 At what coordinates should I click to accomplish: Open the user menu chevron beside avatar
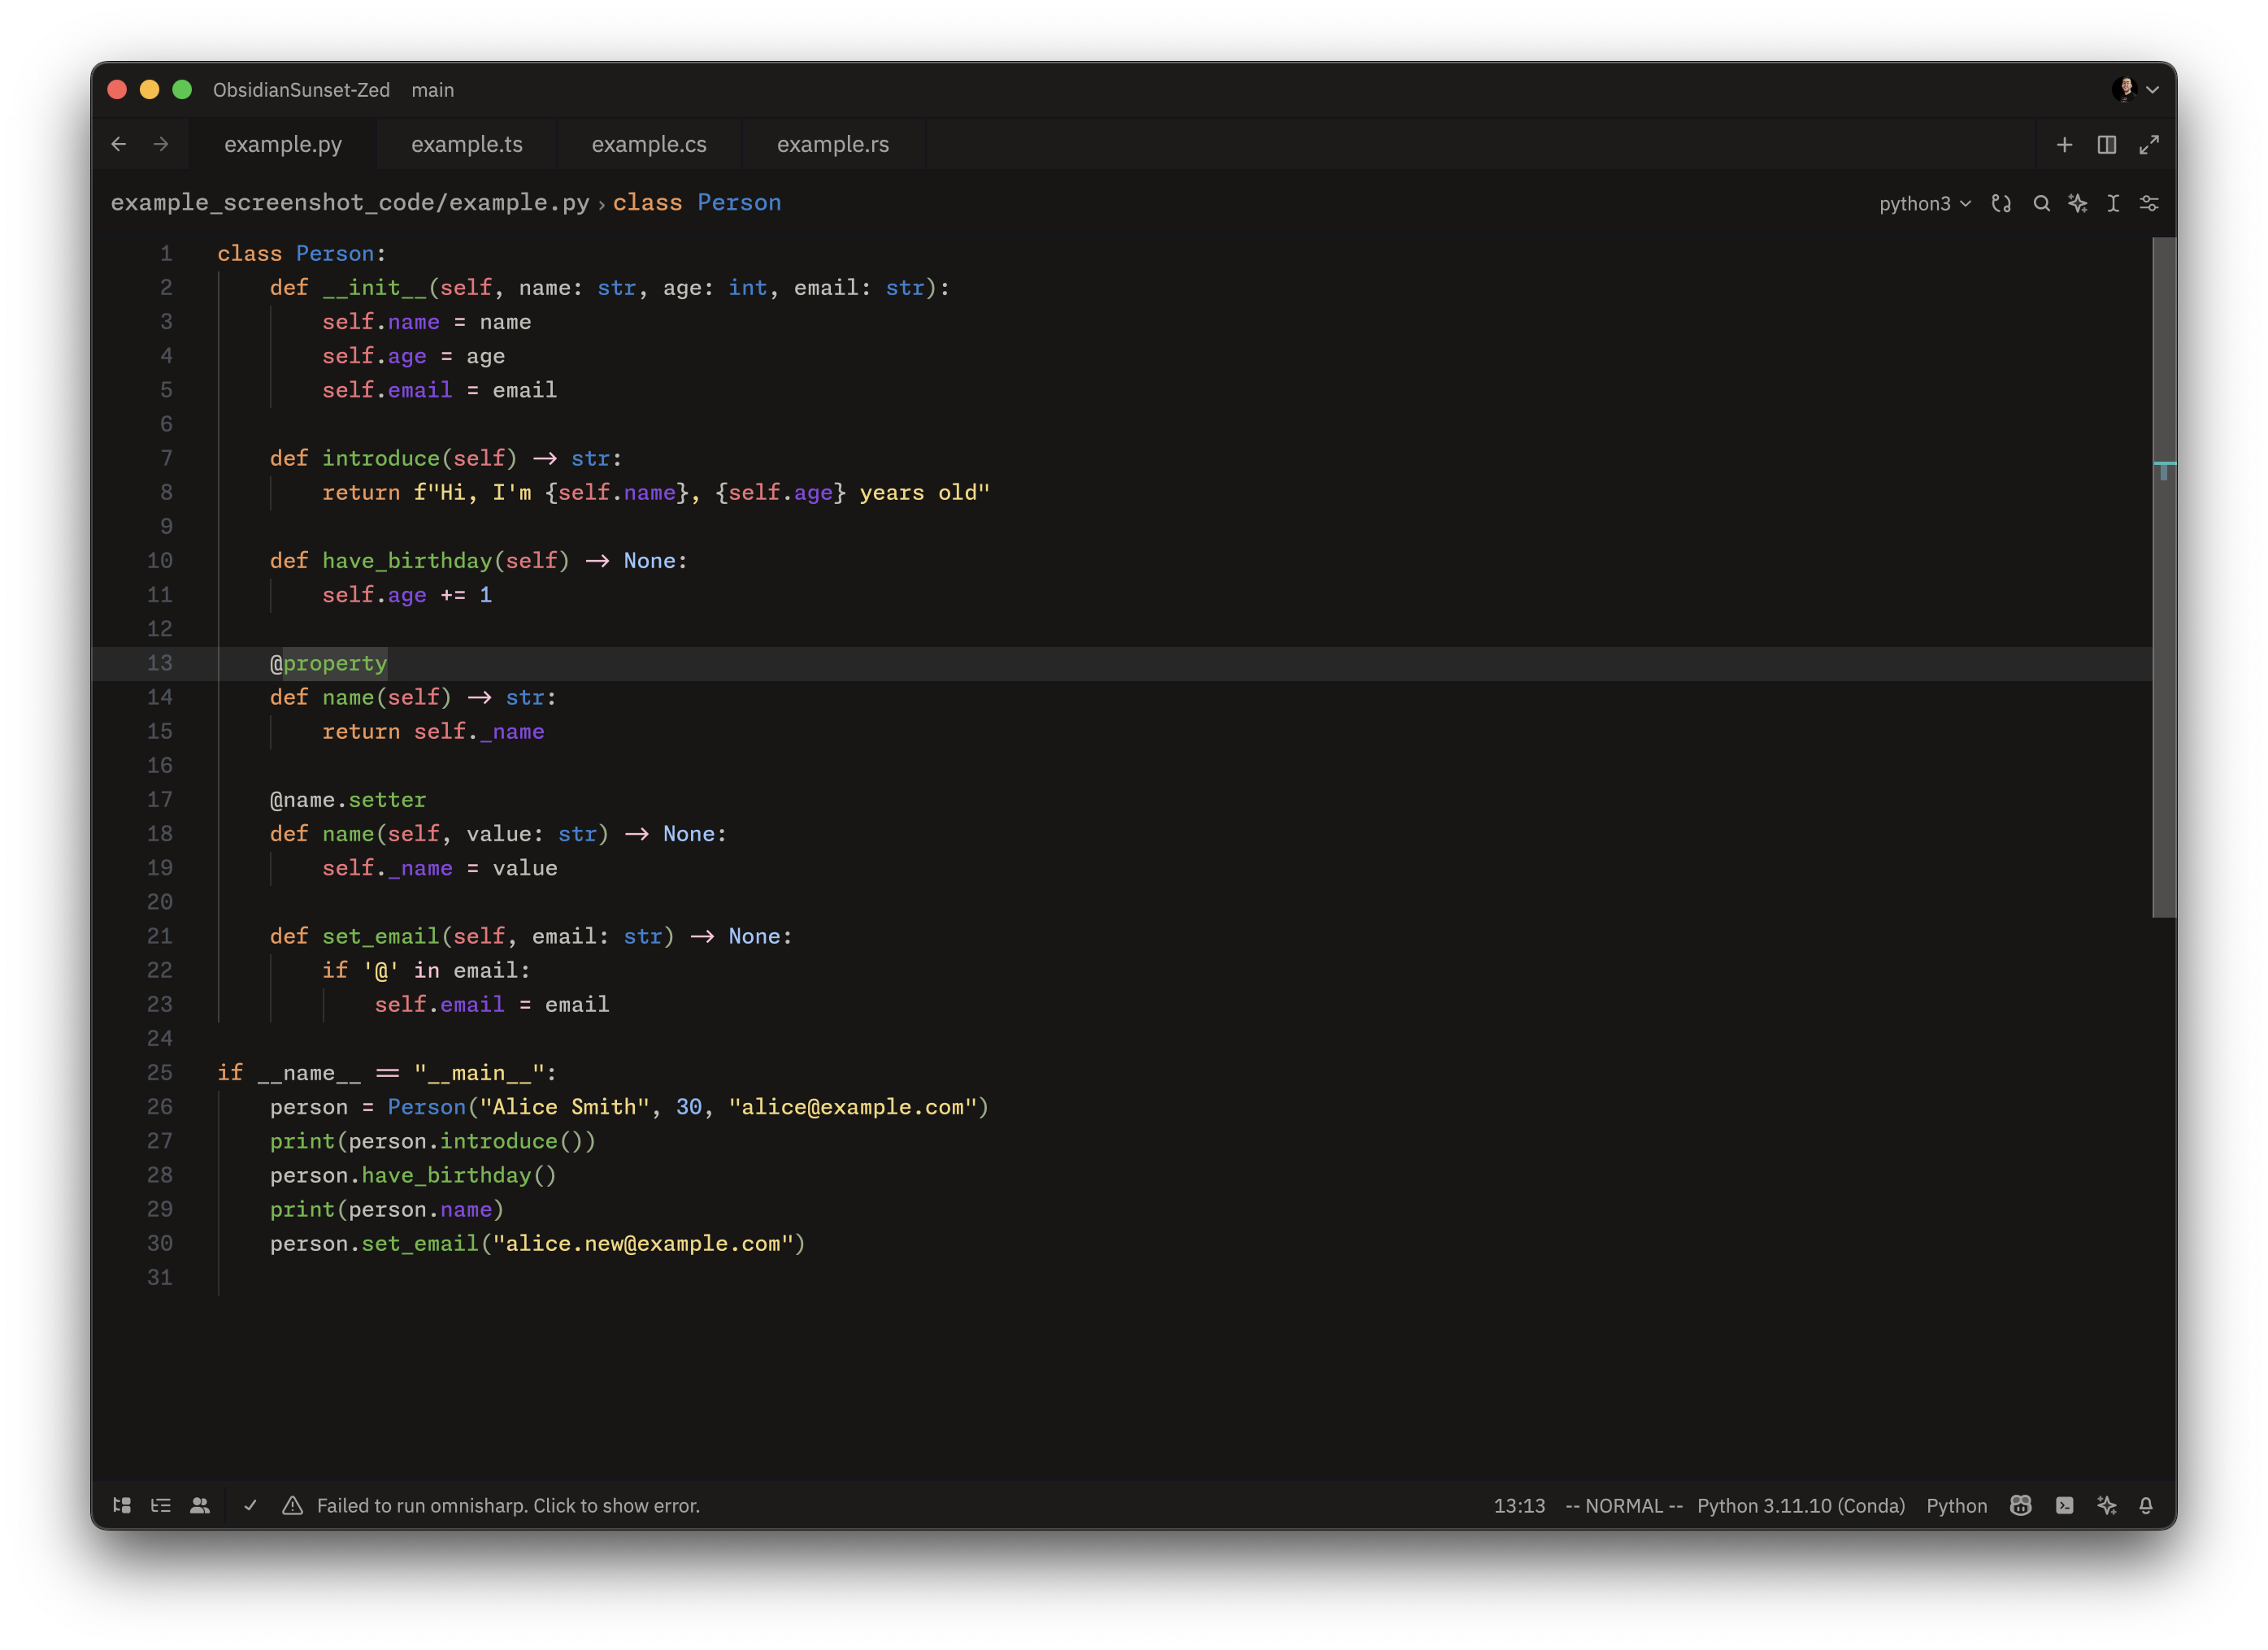2153,90
